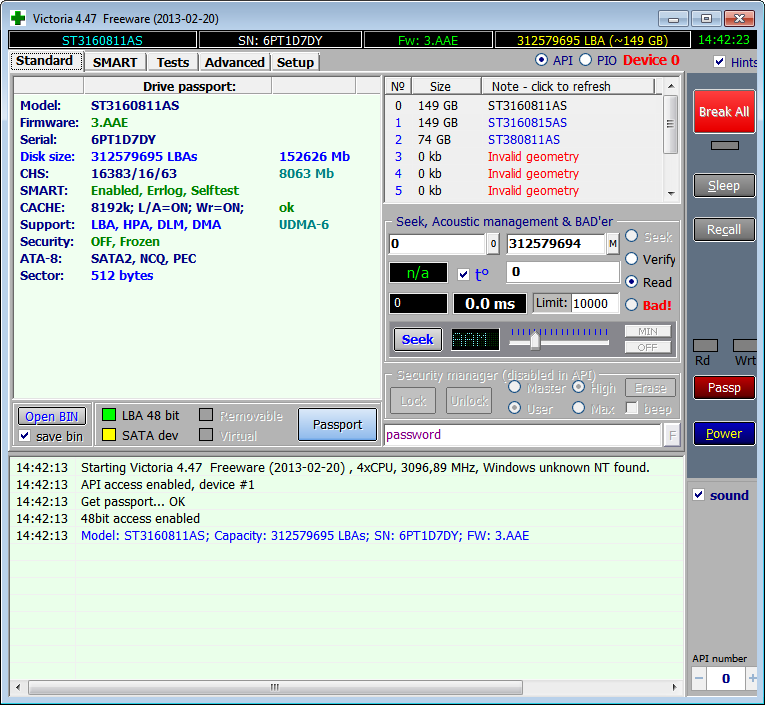Click log line Get passport... OK
Viewport: 765px width, 705px height.
pos(133,502)
